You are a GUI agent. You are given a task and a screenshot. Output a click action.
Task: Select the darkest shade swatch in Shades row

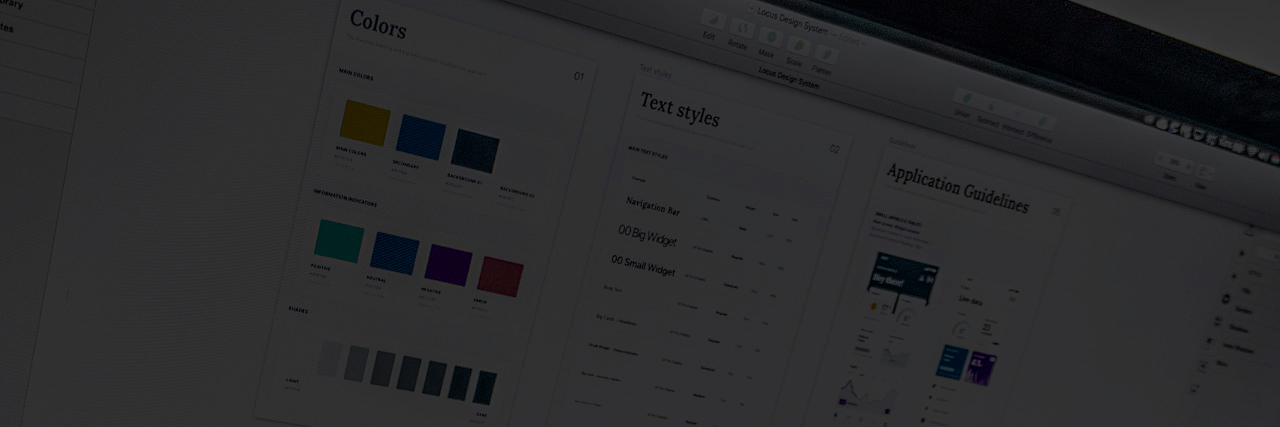click(x=485, y=387)
